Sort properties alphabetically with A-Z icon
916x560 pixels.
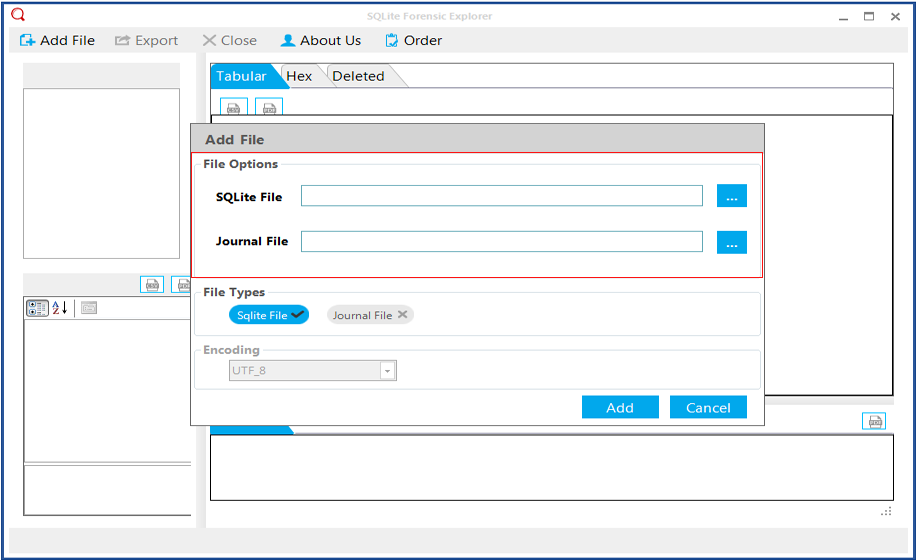[59, 308]
